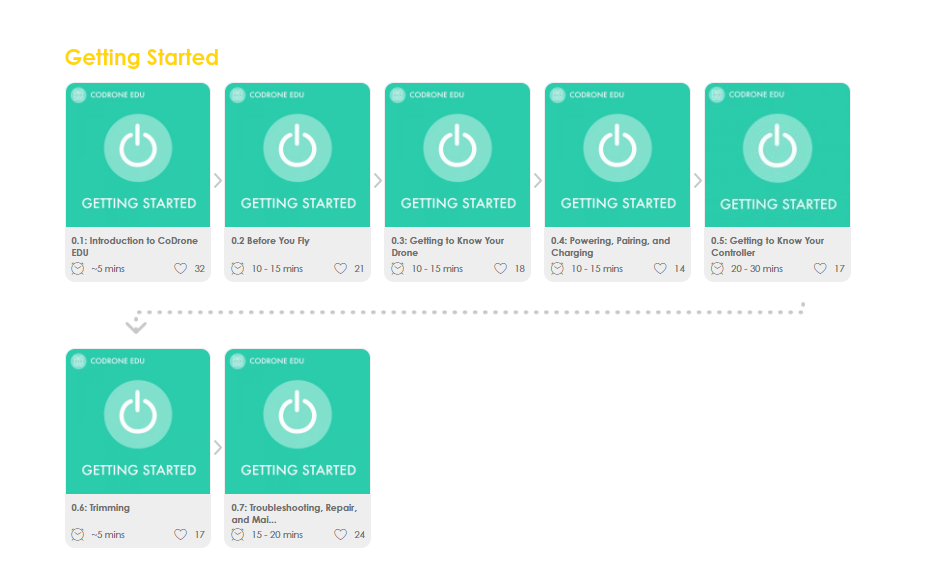Toggle heart on 0.2 Before You Fly
Image resolution: width=925 pixels, height=586 pixels.
pos(340,269)
